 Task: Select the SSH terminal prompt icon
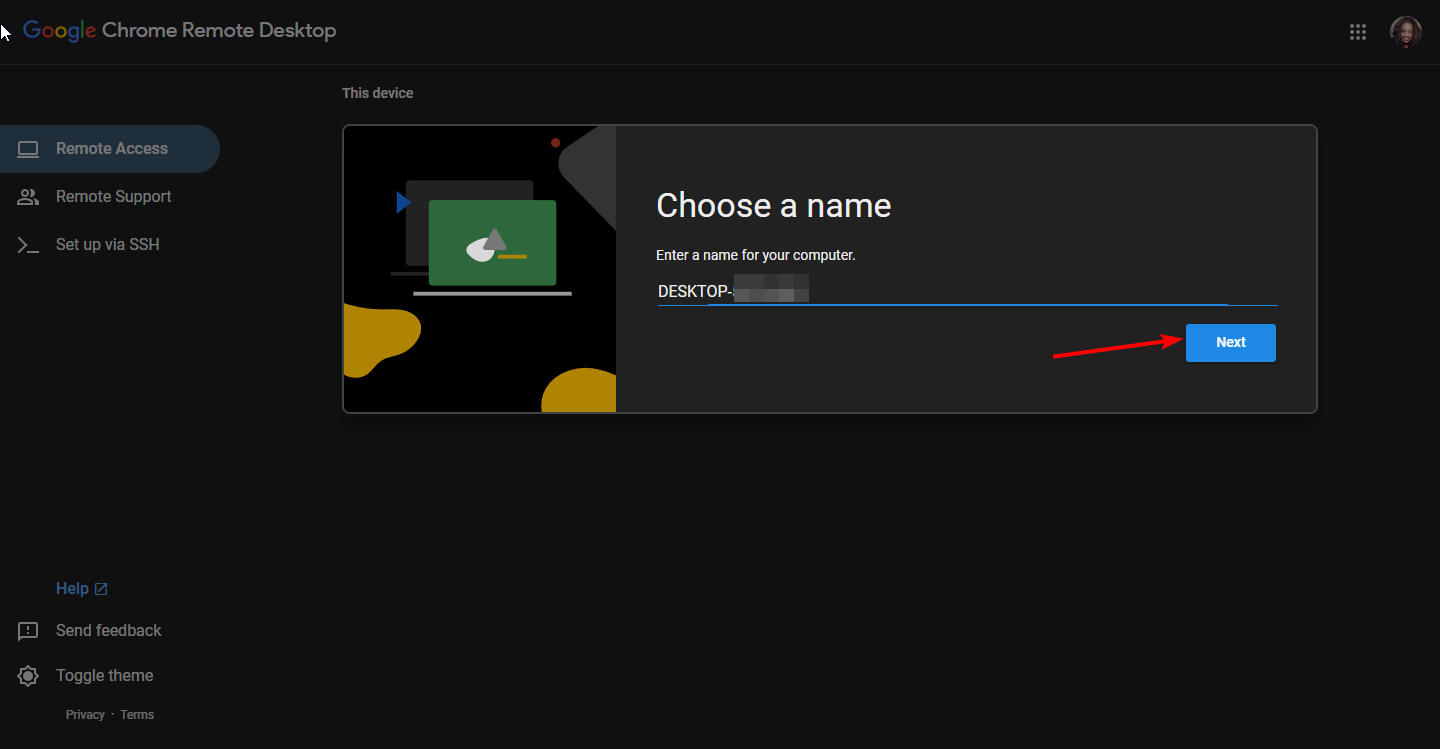28,245
